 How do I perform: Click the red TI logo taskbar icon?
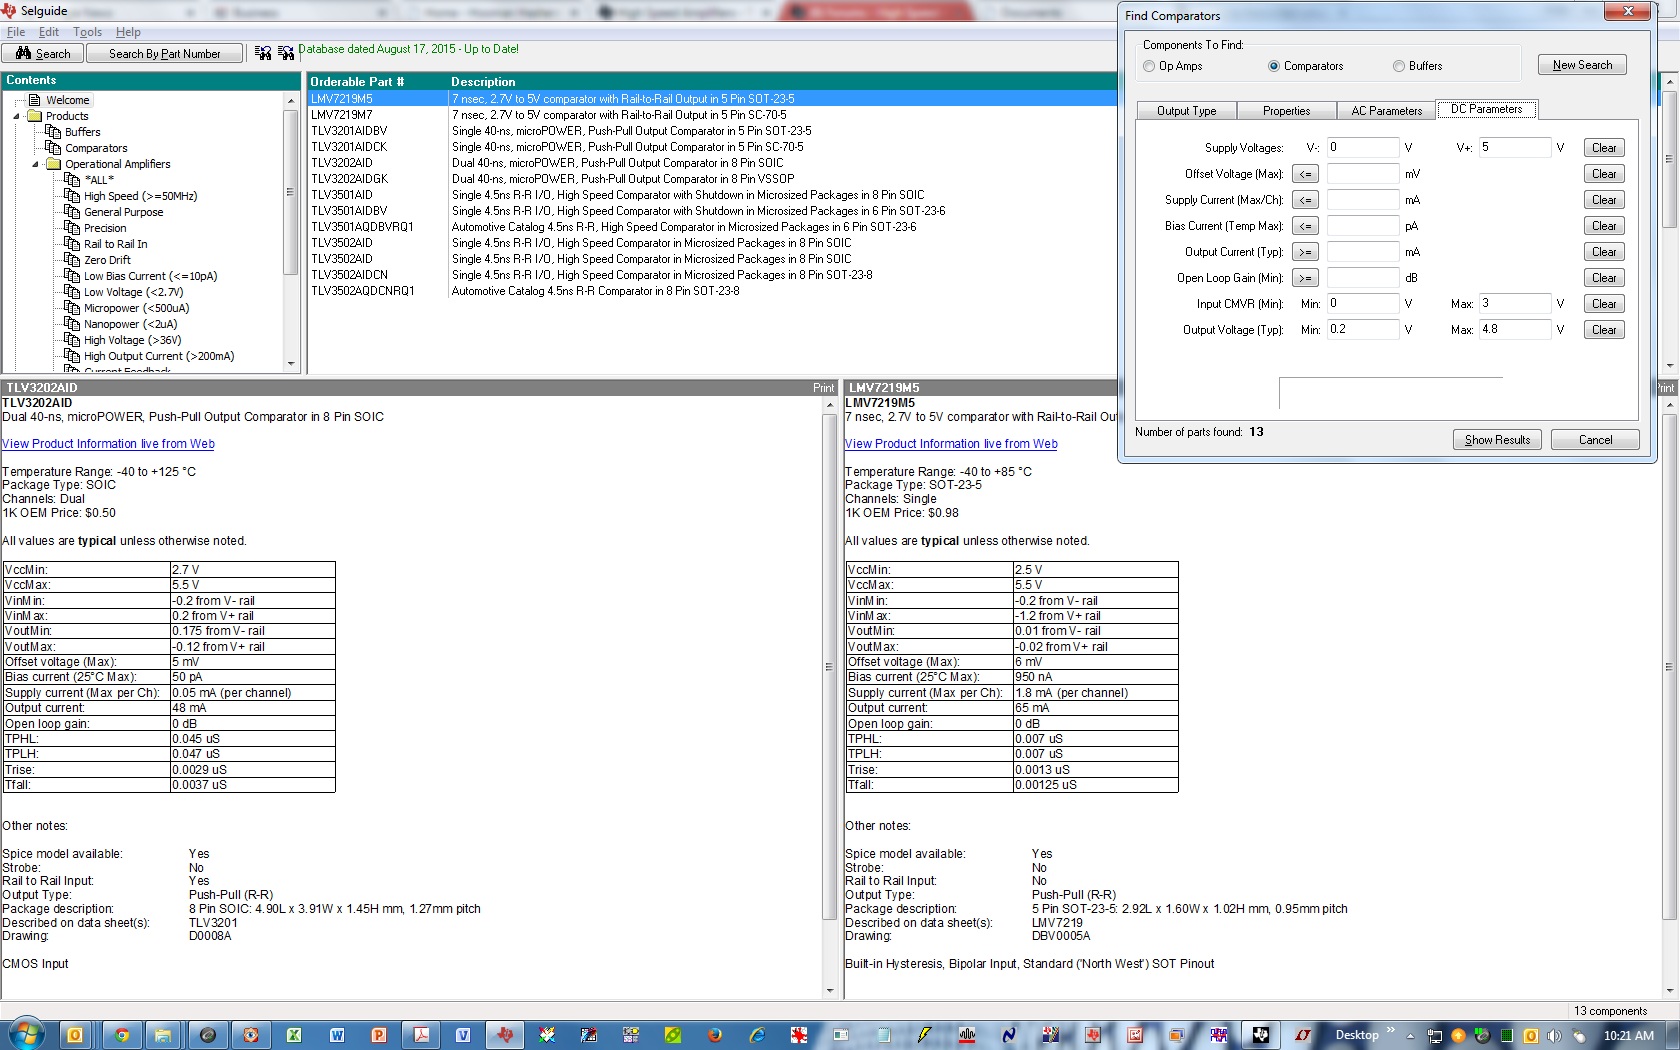[506, 1035]
